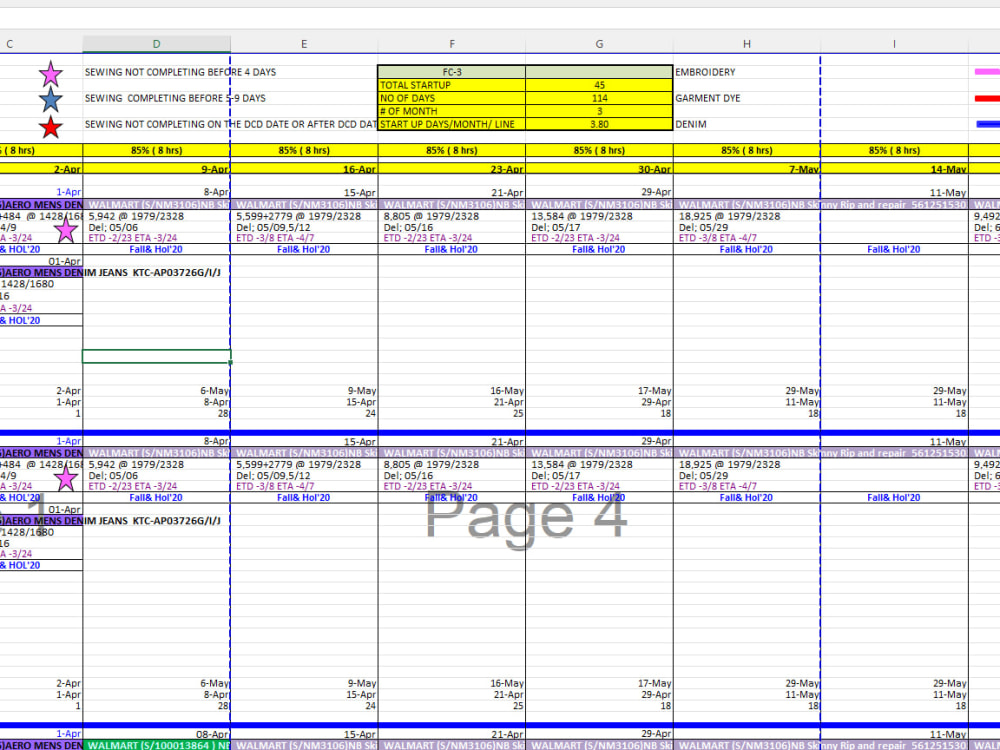Select the GARMENT DYE legend text
This screenshot has height=750, width=1000.
(x=708, y=98)
